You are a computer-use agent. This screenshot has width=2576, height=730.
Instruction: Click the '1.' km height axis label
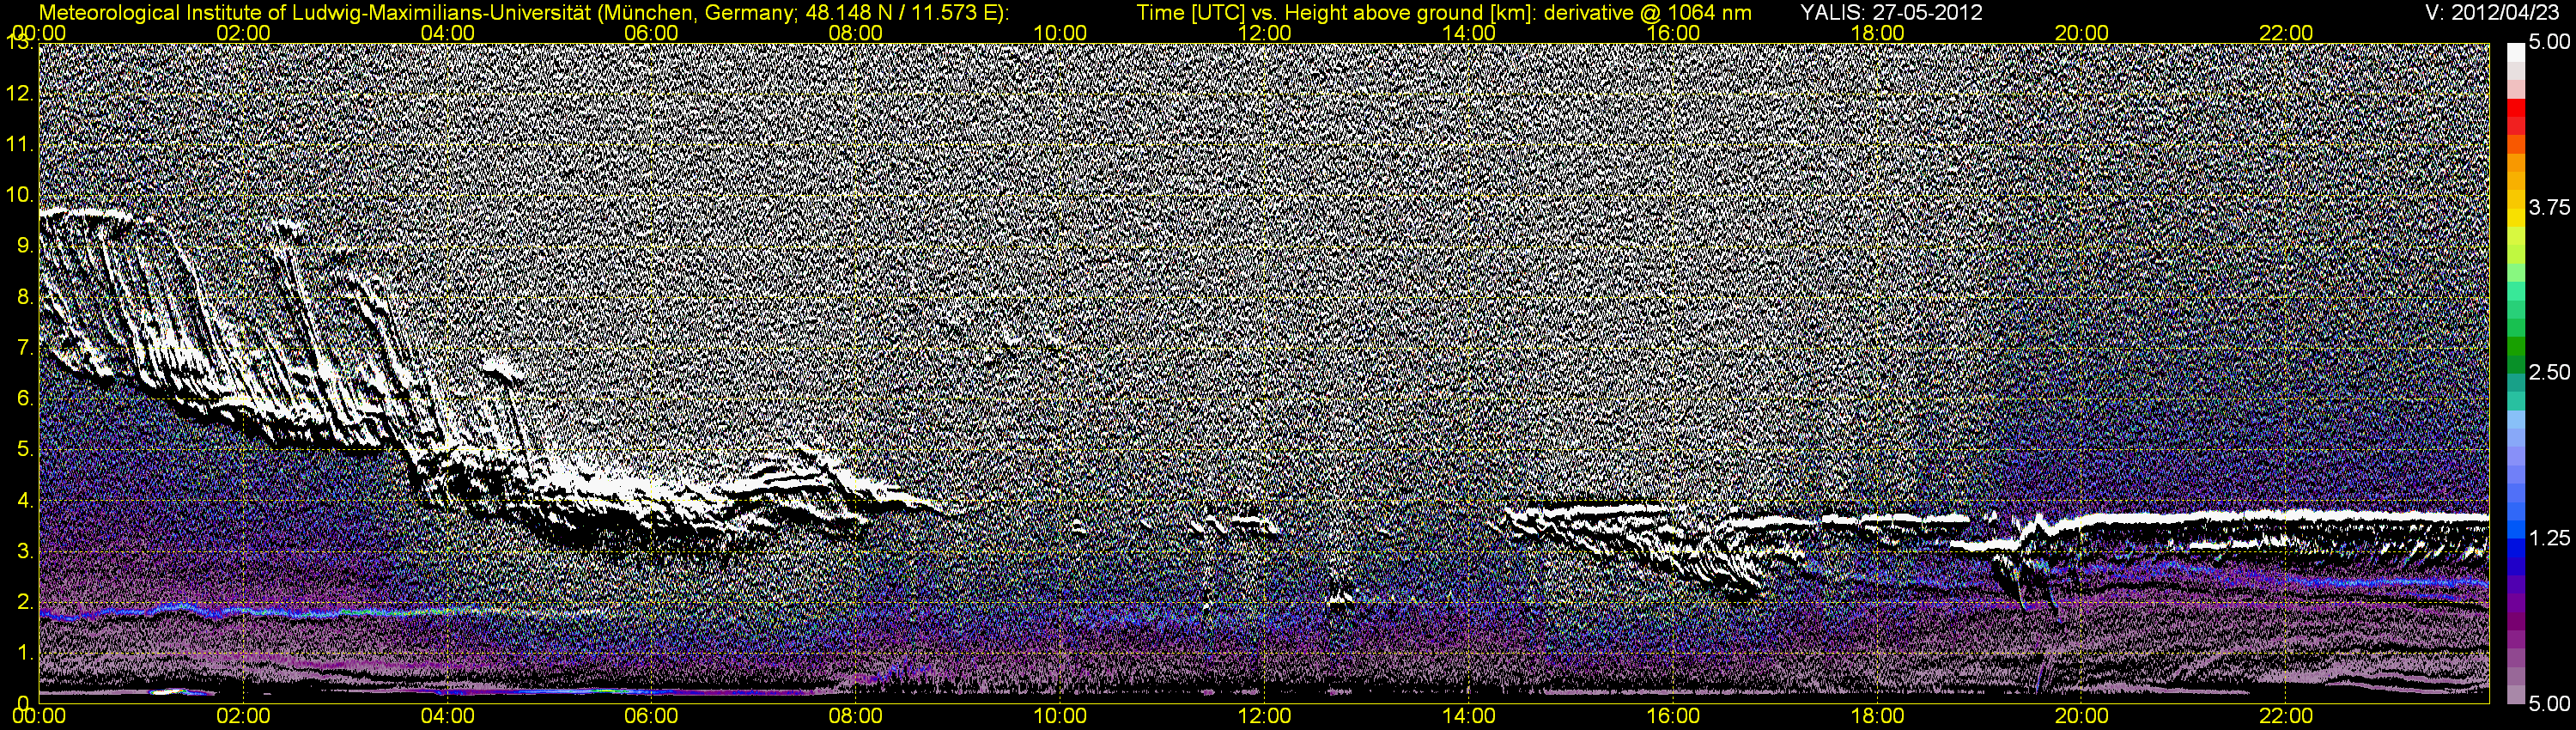26,652
